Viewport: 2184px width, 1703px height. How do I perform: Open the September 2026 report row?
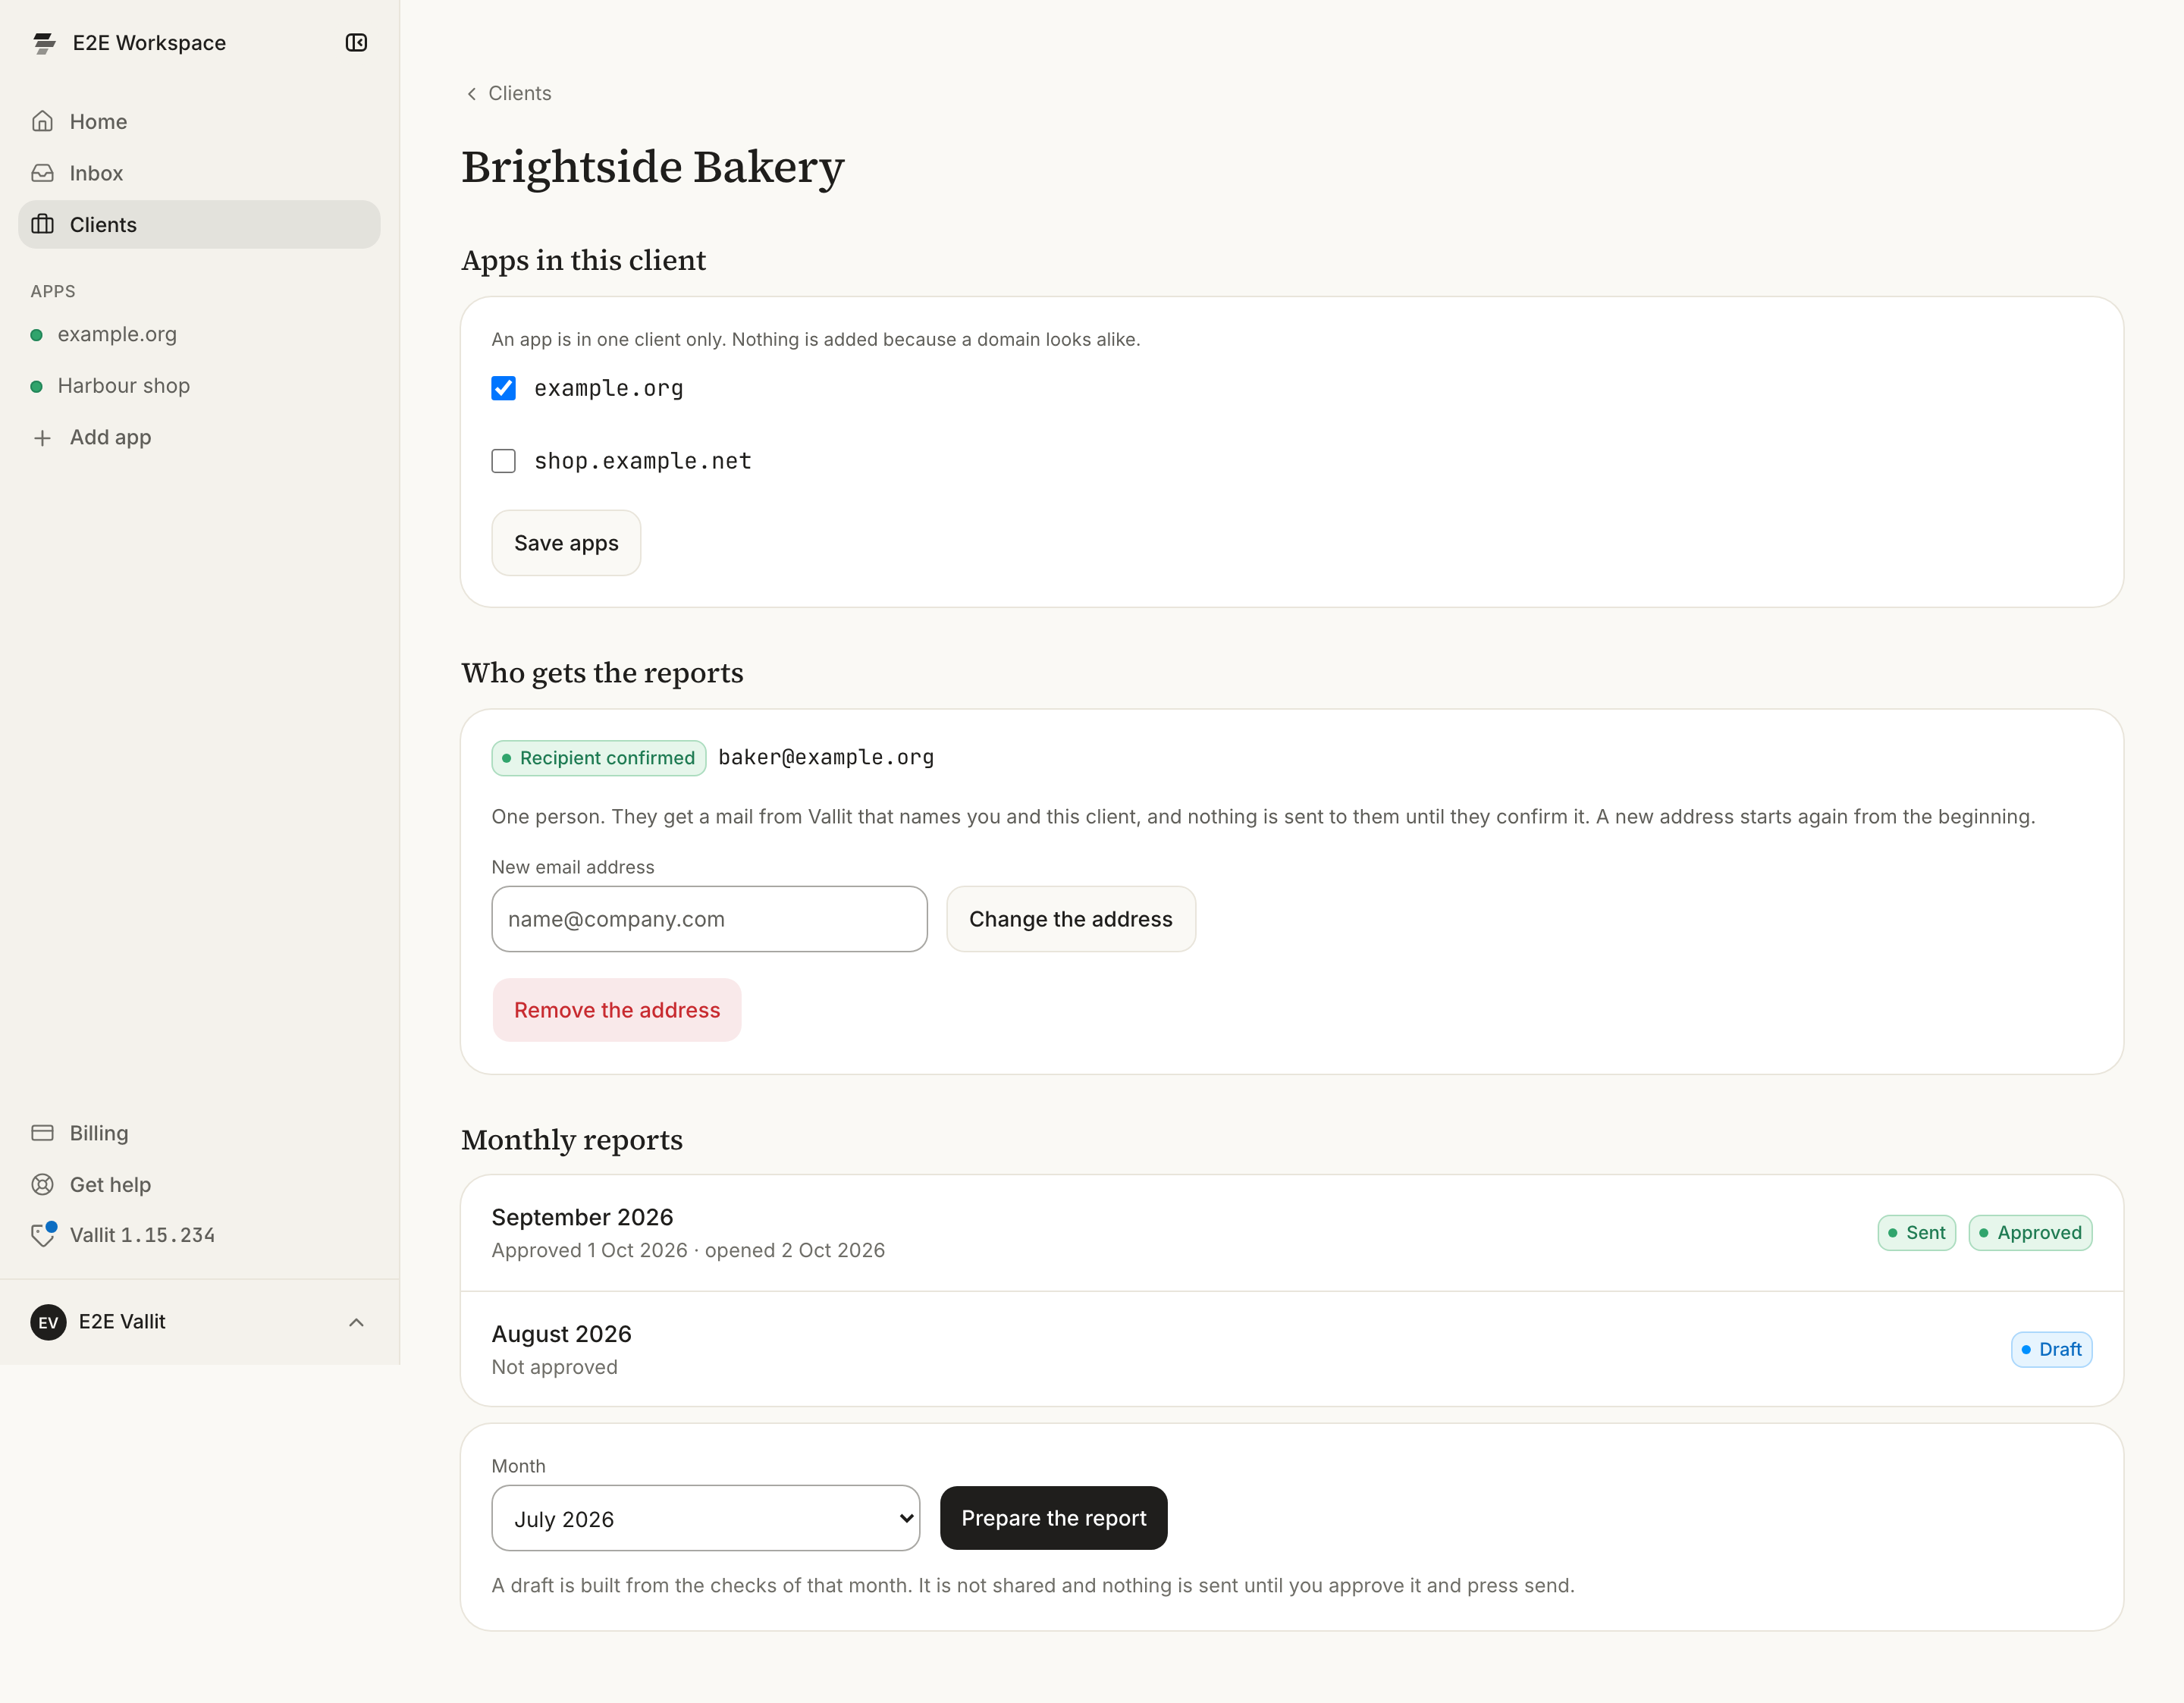pyautogui.click(x=1292, y=1233)
